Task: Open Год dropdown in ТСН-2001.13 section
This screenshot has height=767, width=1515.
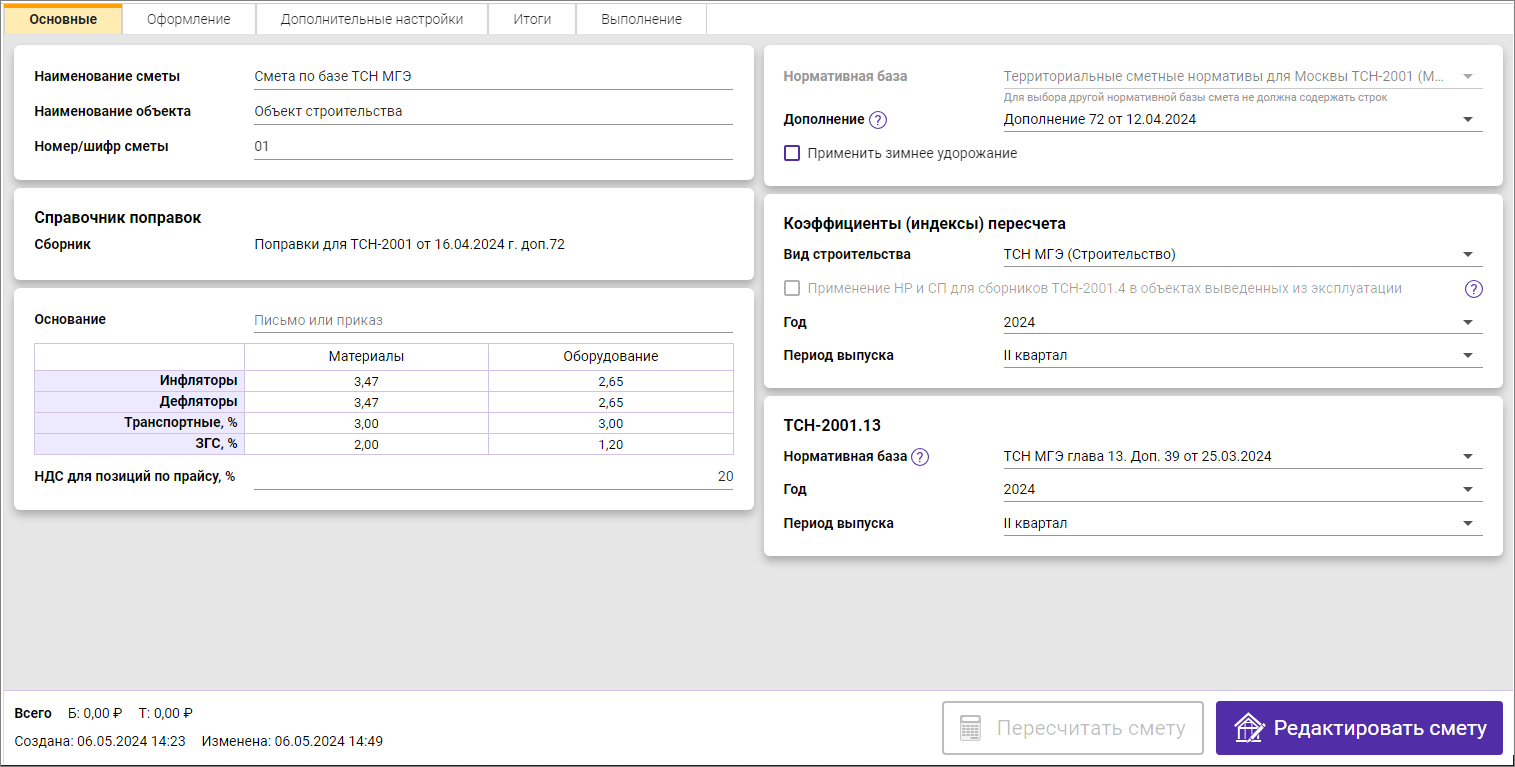Action: click(x=1243, y=489)
